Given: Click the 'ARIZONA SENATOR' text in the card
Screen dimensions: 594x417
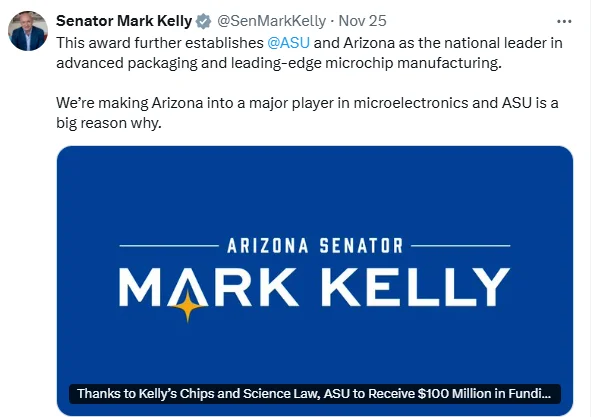Looking at the screenshot, I should pyautogui.click(x=315, y=245).
